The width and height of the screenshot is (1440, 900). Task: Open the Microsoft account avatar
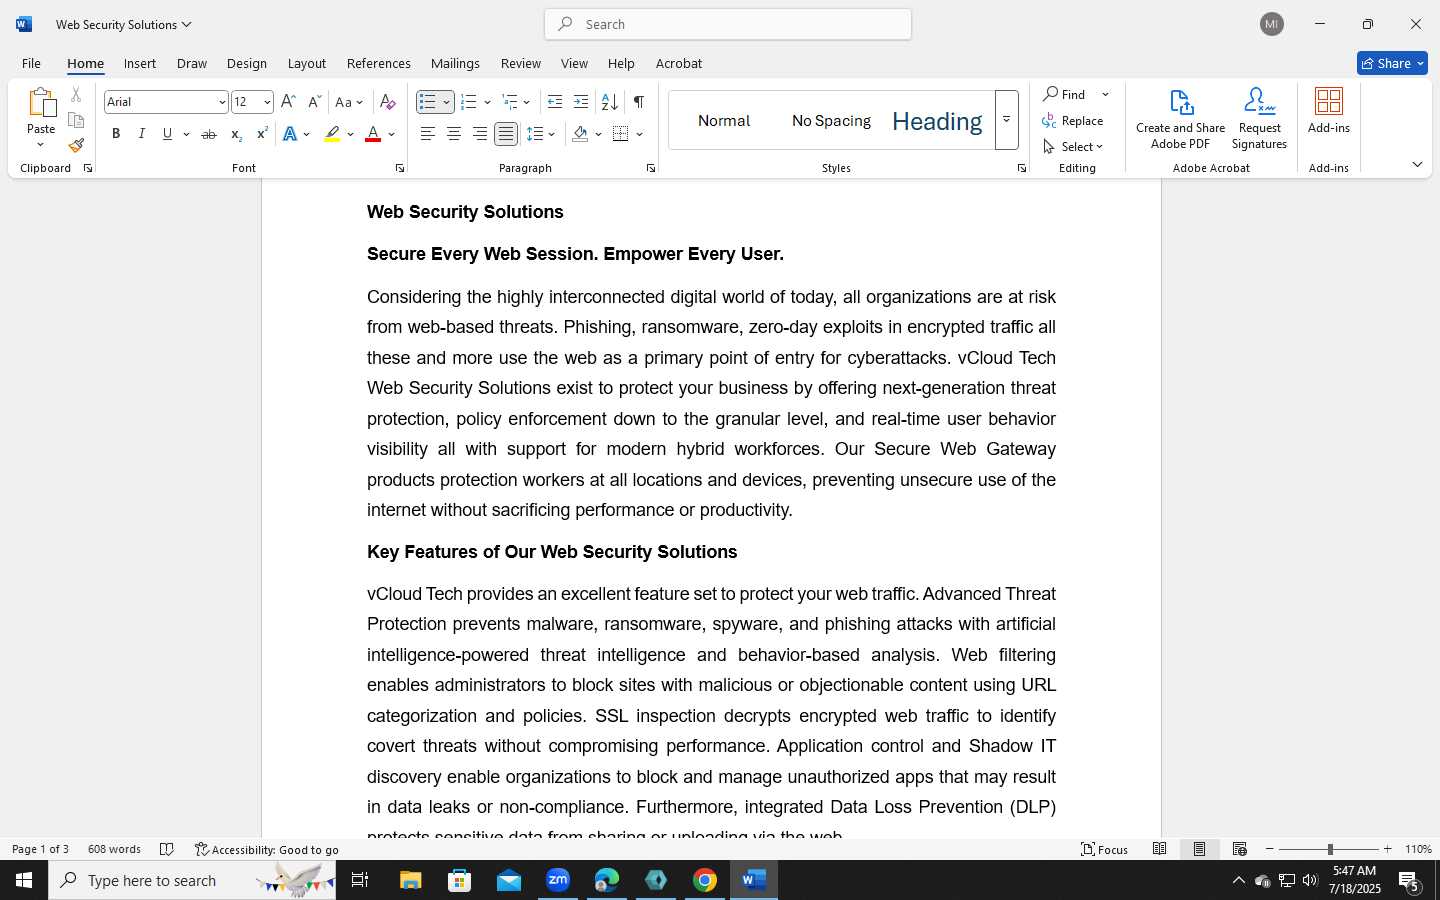(1272, 24)
